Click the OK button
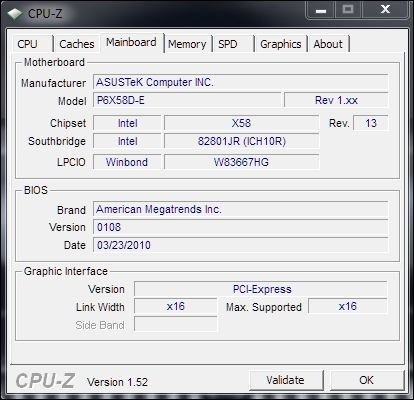 tap(367, 380)
